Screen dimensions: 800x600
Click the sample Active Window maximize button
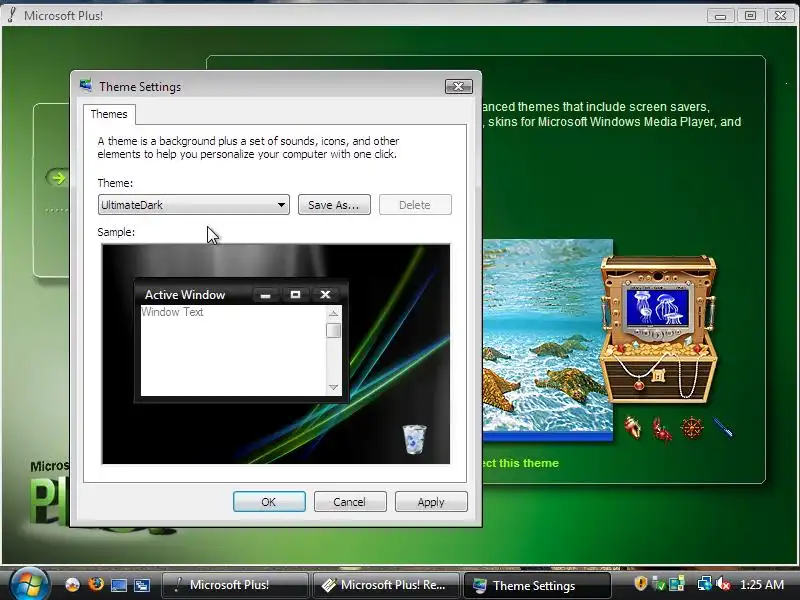295,294
